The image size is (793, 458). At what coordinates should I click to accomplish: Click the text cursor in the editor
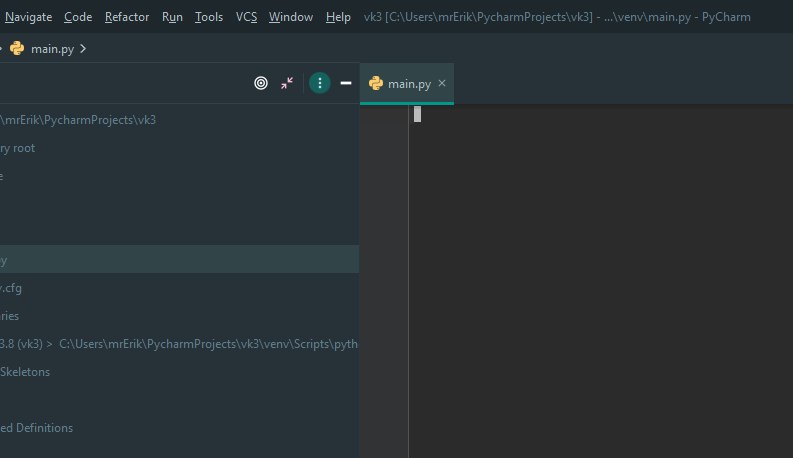pos(417,114)
